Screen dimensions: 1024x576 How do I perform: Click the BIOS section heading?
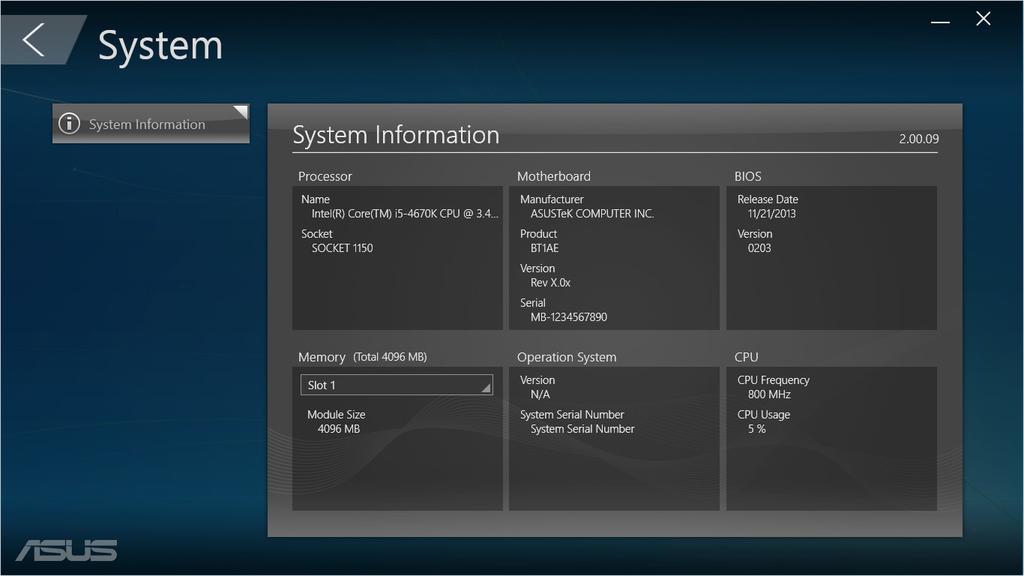point(748,176)
